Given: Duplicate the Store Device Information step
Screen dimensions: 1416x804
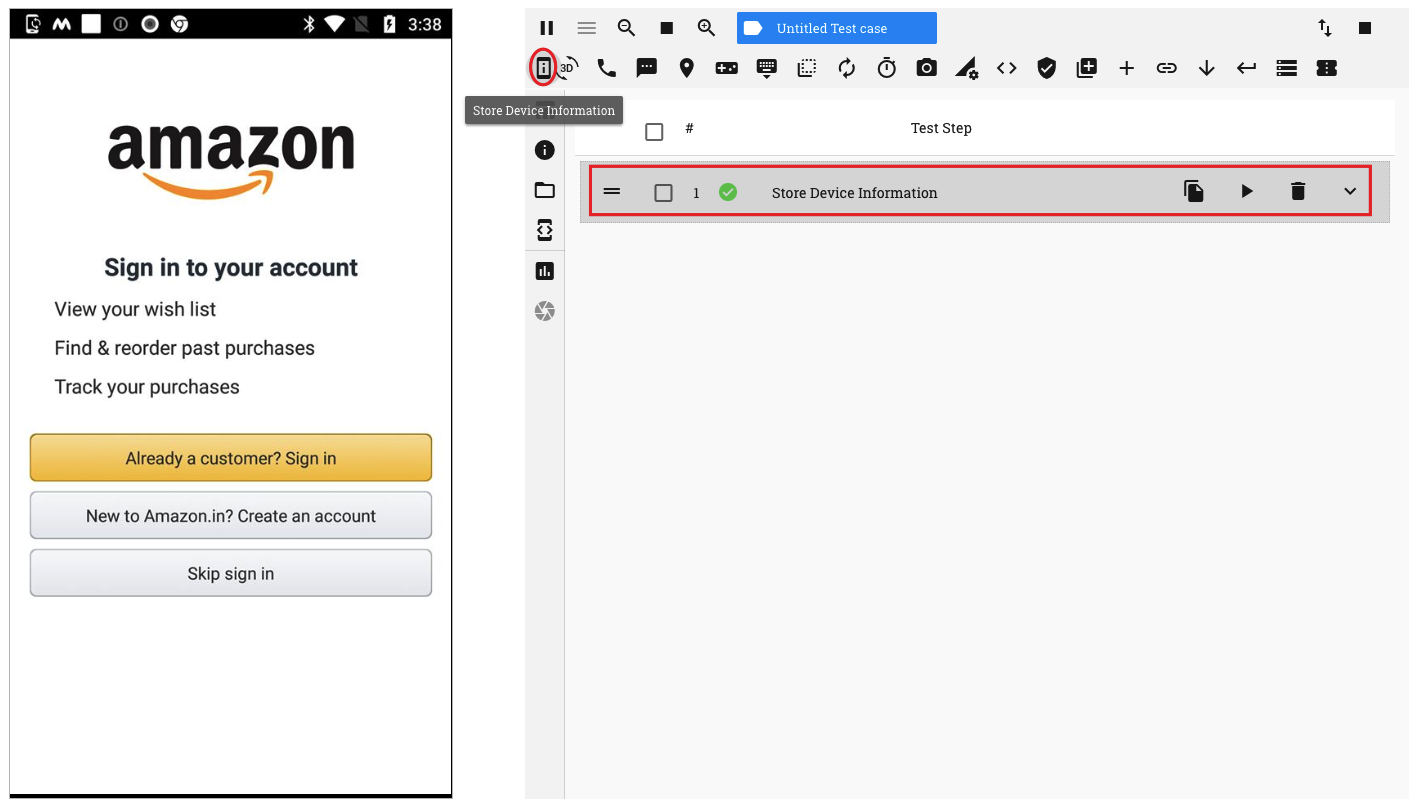Looking at the screenshot, I should (x=1194, y=191).
